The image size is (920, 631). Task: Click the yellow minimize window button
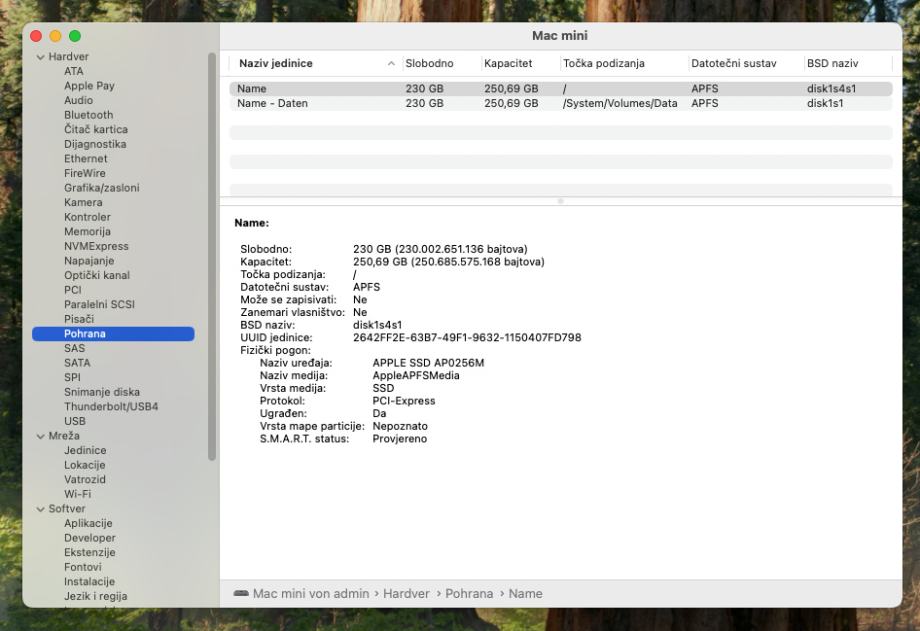pos(57,36)
